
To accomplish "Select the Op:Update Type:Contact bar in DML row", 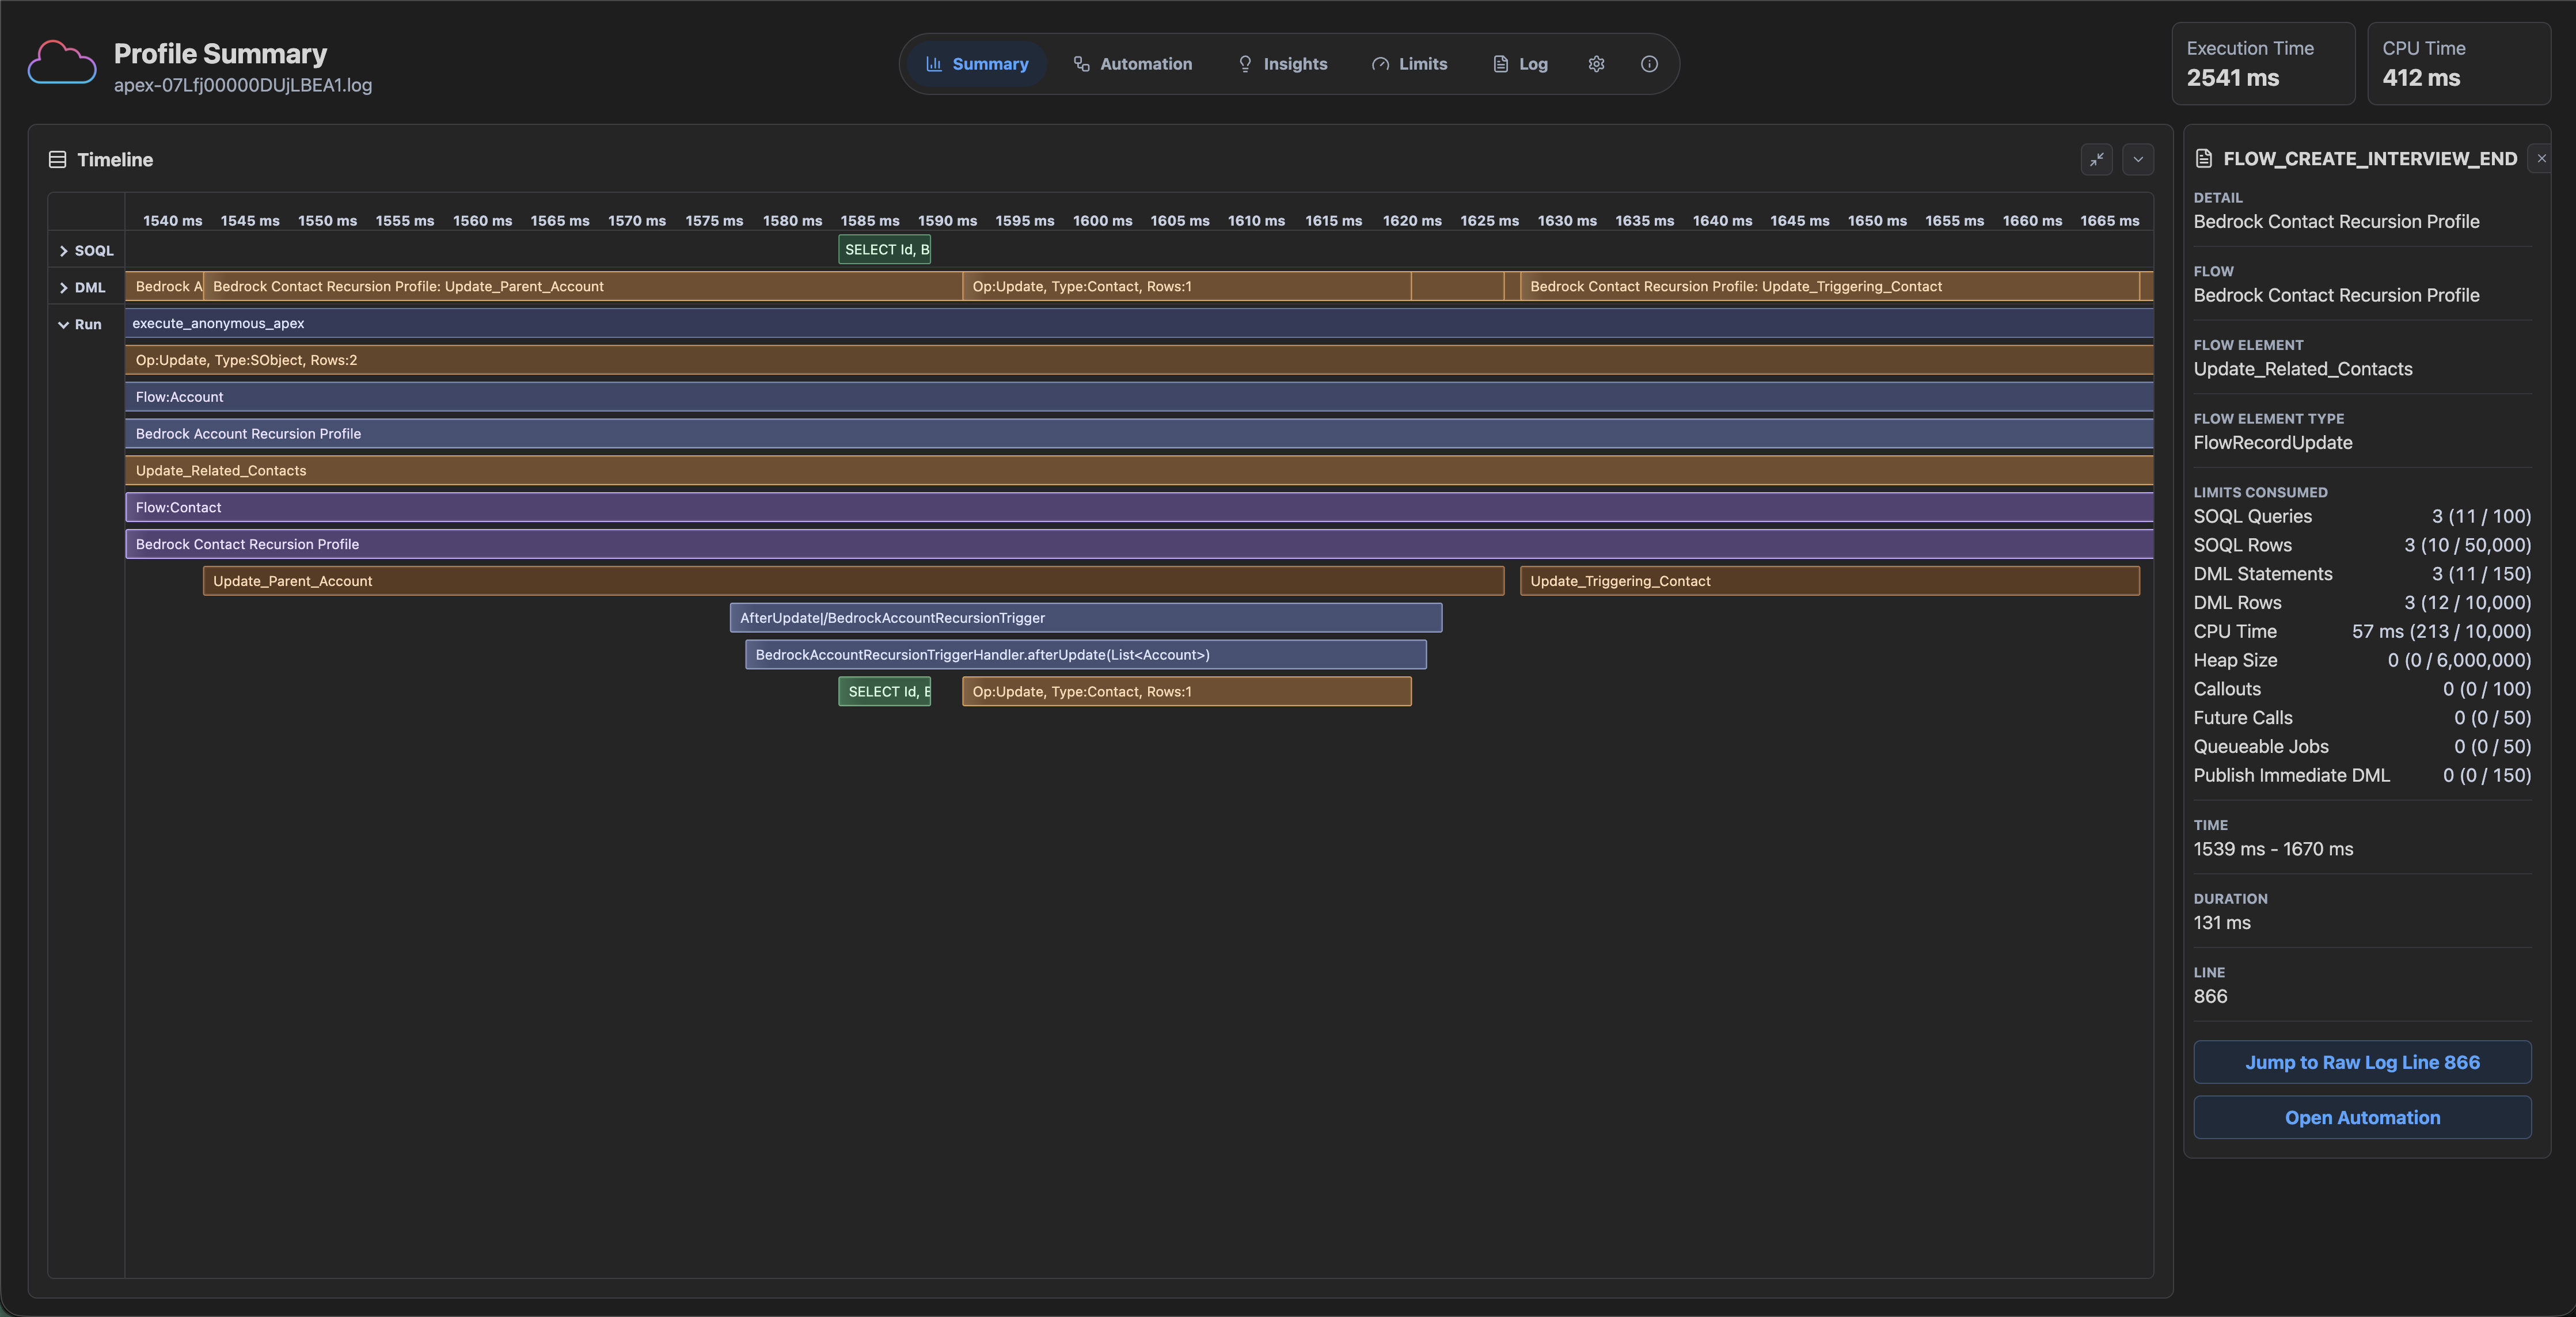I will tap(1187, 286).
